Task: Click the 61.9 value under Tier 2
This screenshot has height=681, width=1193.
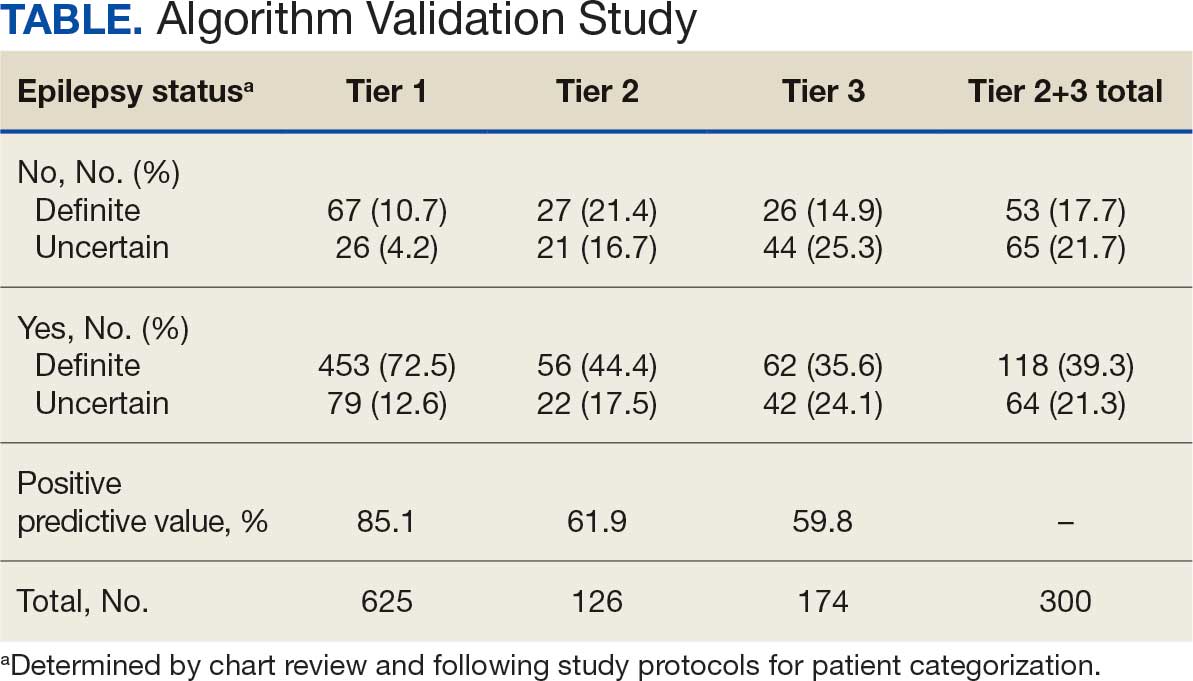Action: [597, 521]
